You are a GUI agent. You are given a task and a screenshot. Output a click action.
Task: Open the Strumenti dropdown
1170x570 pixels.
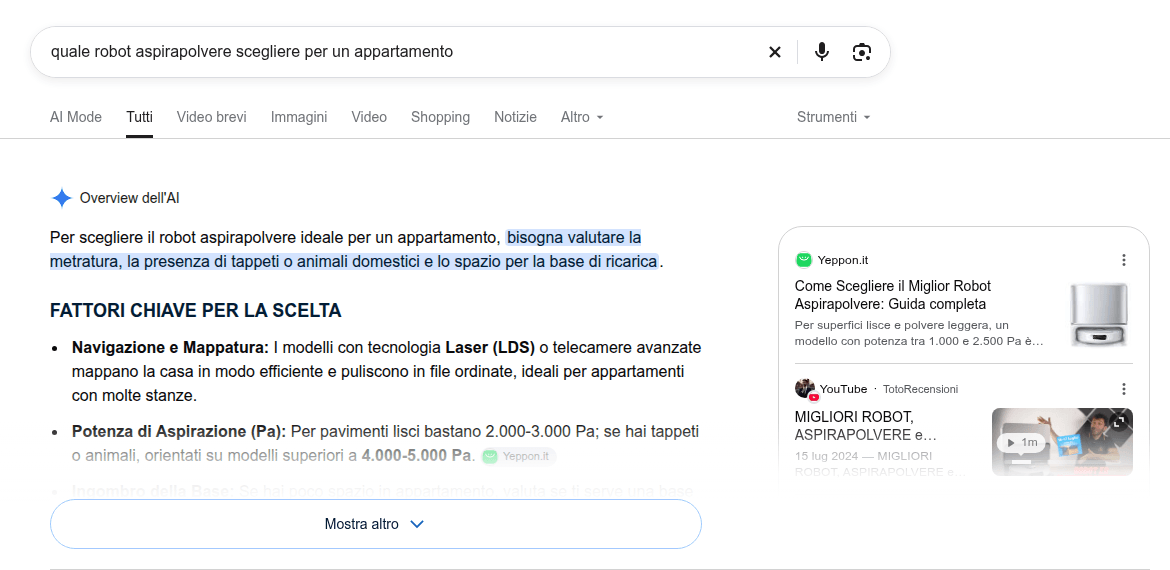click(x=833, y=117)
